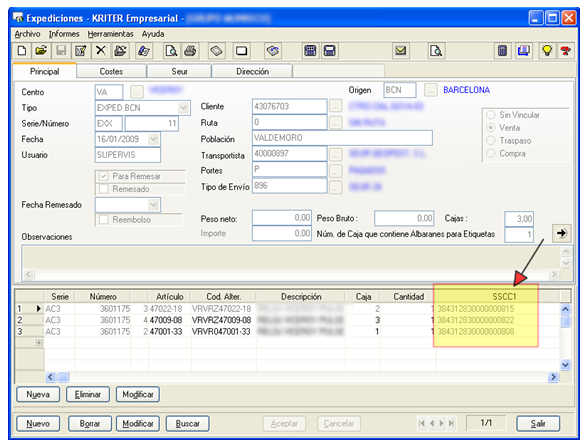Open the calculator toolbar icon

(x=502, y=51)
